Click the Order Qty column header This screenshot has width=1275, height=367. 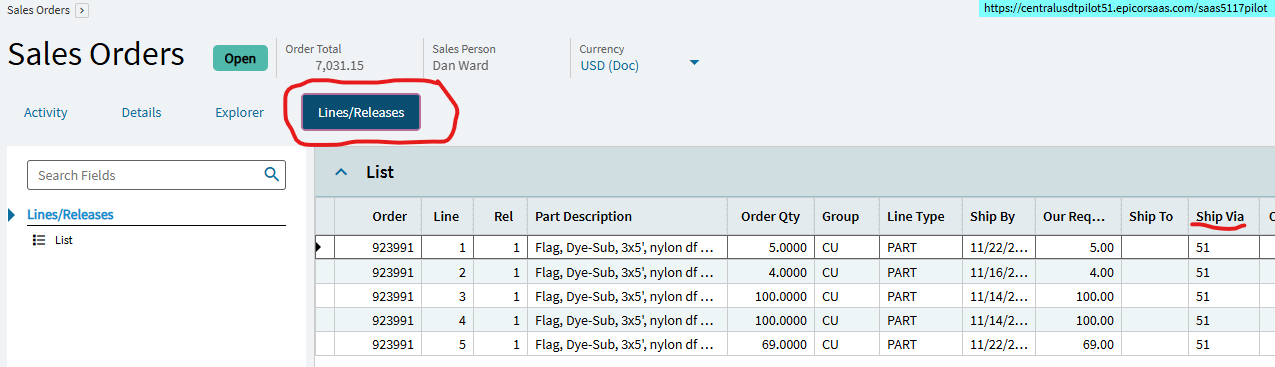(x=771, y=216)
